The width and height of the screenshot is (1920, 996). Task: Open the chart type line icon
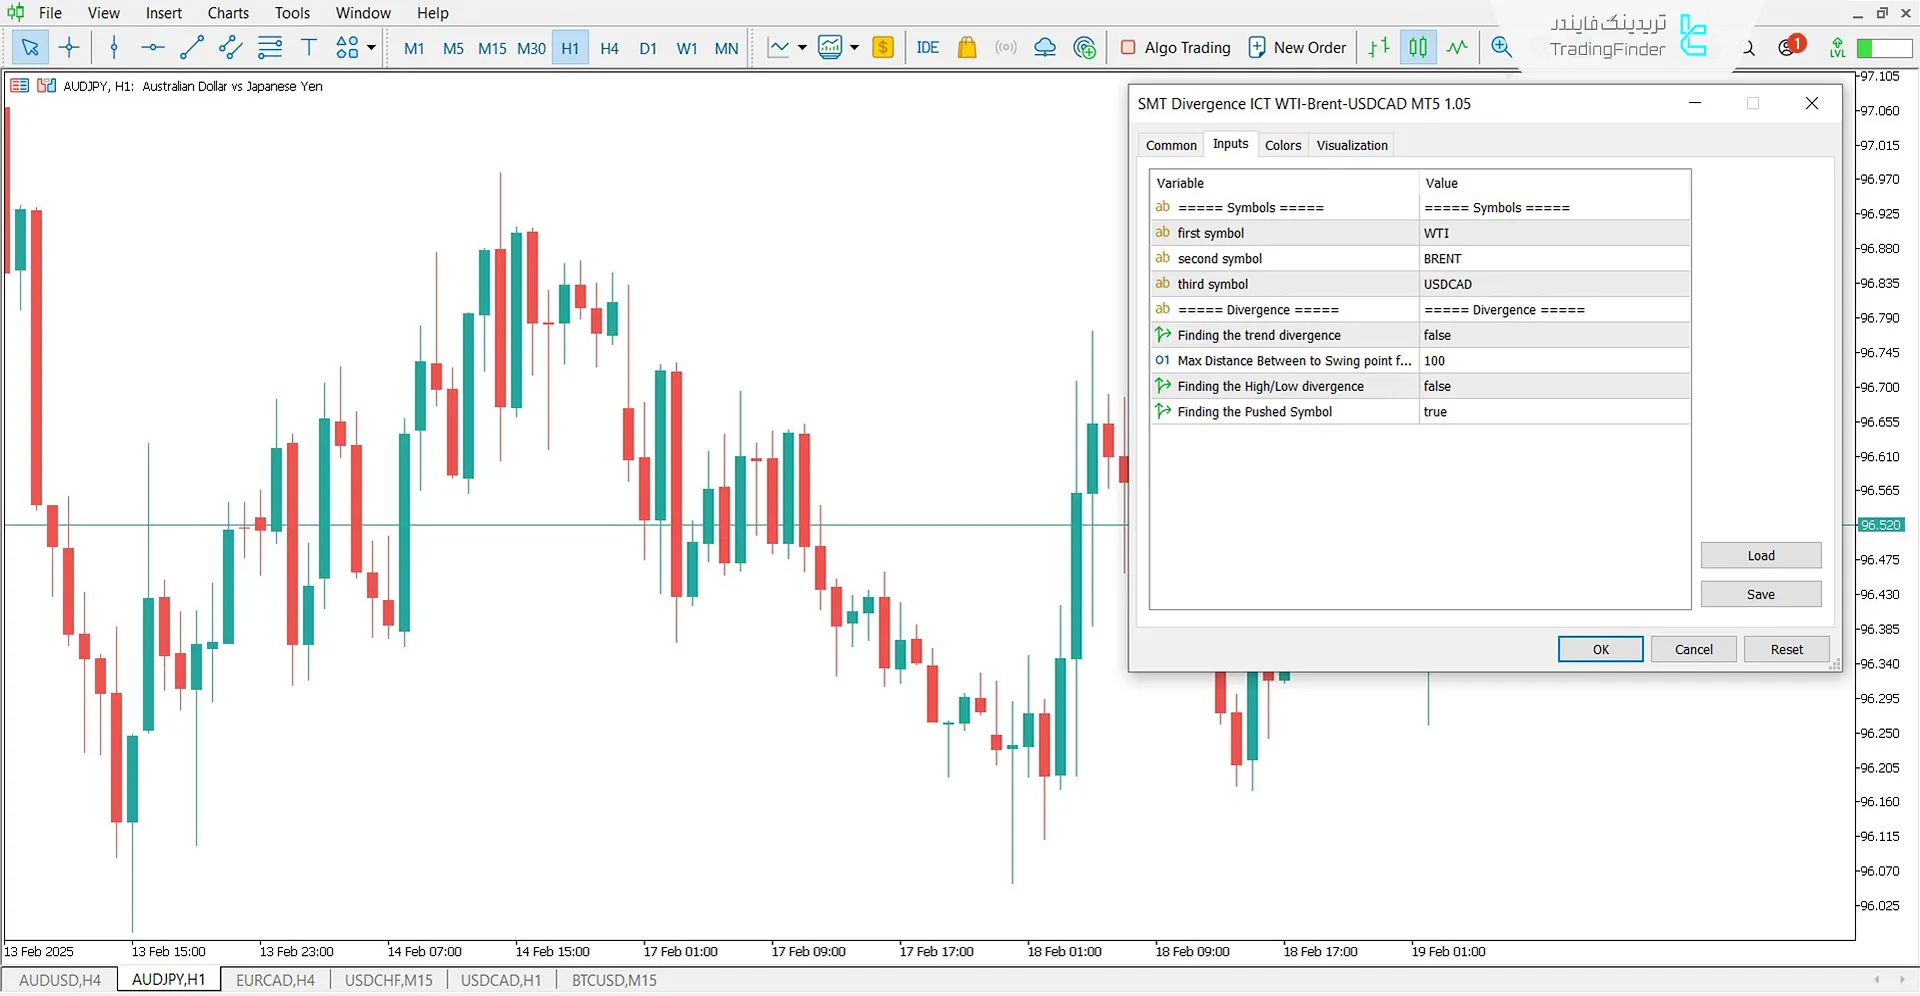point(778,47)
